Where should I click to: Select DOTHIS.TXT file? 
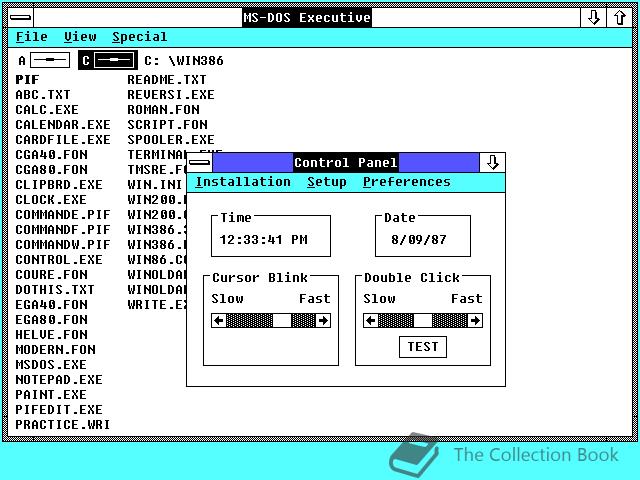coord(55,290)
